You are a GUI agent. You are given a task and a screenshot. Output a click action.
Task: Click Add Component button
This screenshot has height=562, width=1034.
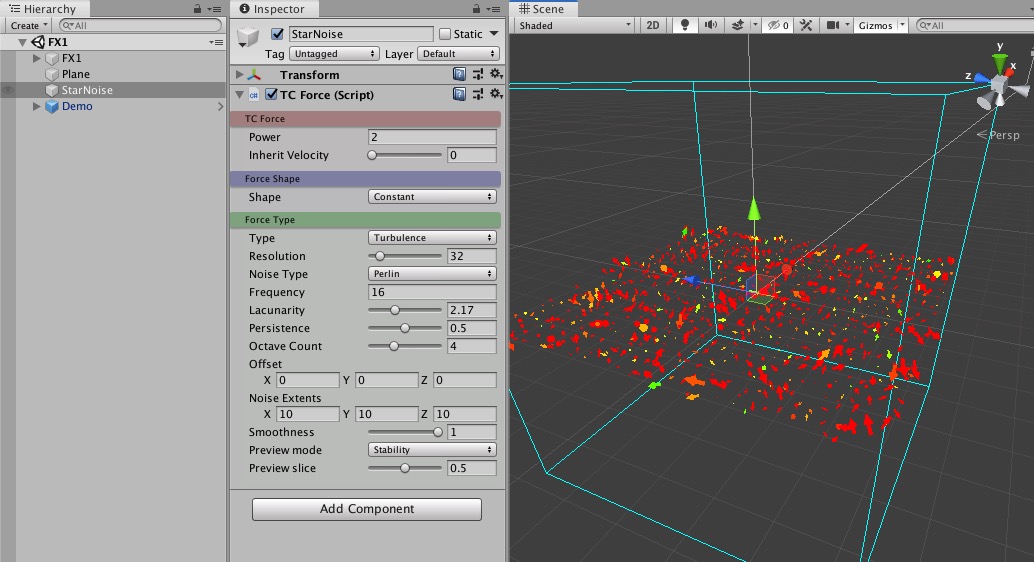pyautogui.click(x=367, y=509)
